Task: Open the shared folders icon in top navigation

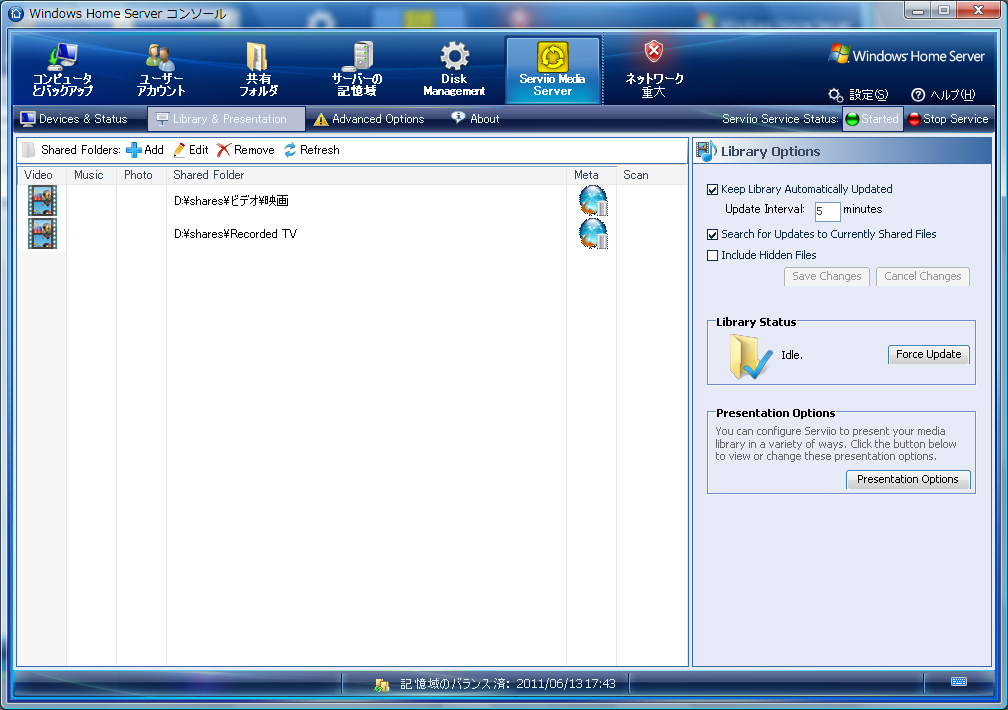Action: [257, 58]
